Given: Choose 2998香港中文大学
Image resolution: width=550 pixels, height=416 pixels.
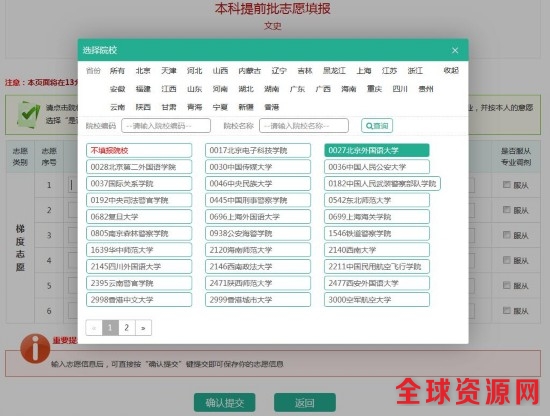Looking at the screenshot, I should tap(139, 300).
